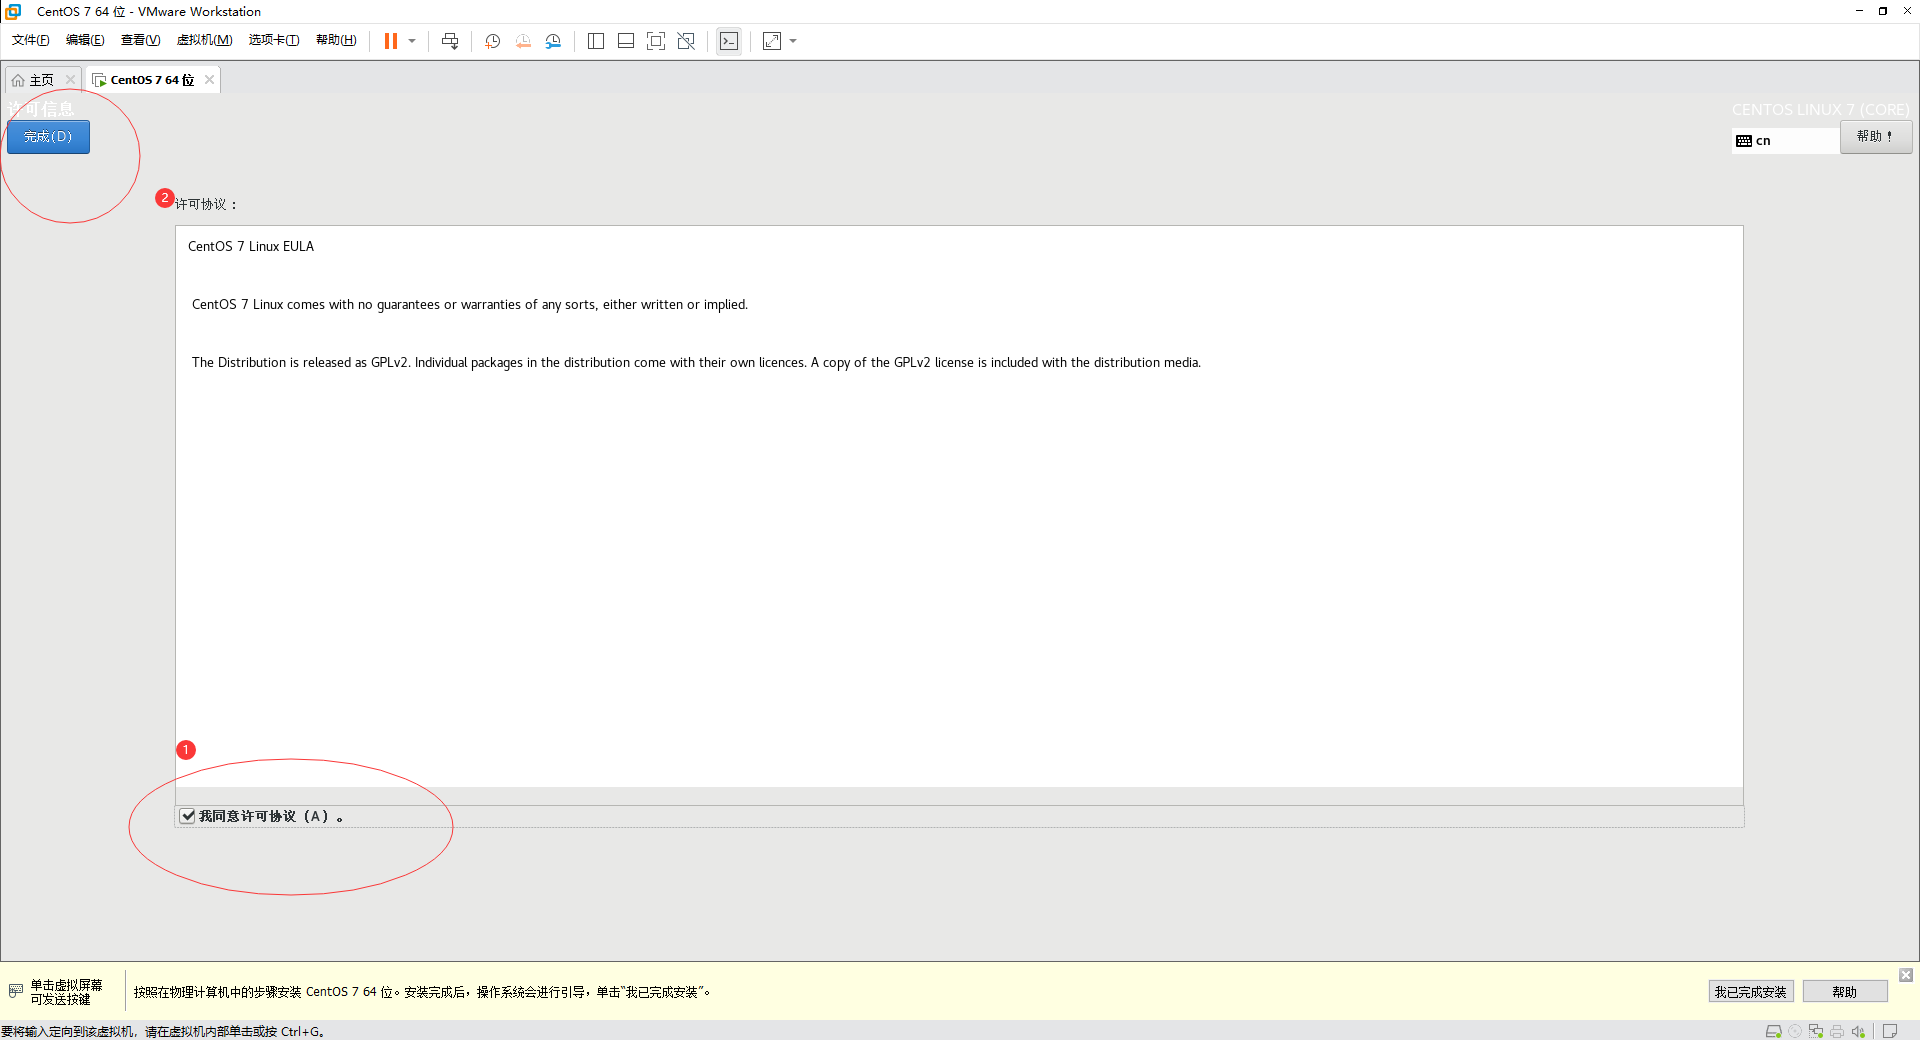Click the cn keyboard layout indicator

1785,141
